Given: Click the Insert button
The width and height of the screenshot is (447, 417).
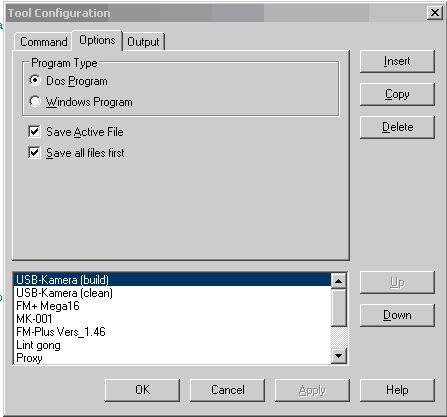Looking at the screenshot, I should [397, 61].
